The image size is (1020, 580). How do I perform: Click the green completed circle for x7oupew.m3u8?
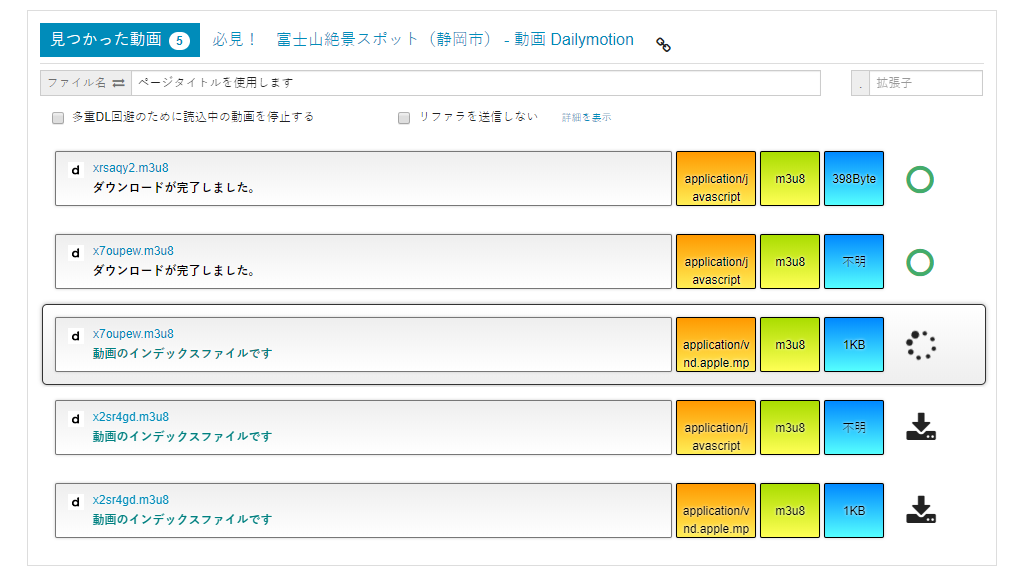point(920,263)
